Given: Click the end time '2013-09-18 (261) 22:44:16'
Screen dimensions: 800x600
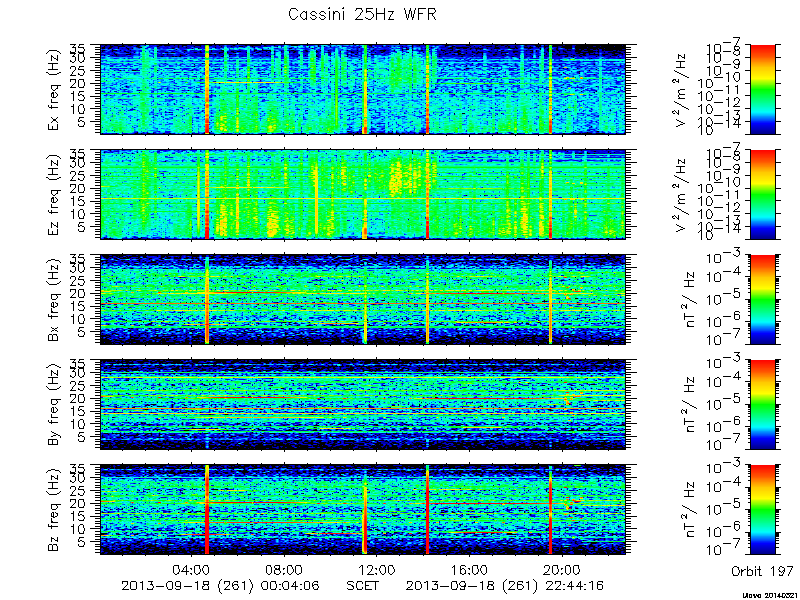Looking at the screenshot, I should 505,585.
